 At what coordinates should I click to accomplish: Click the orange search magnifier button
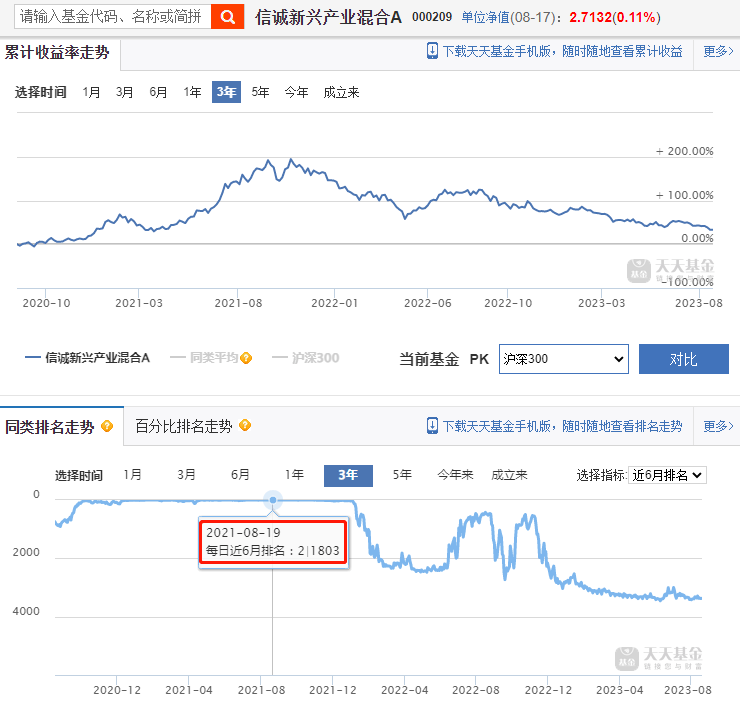pyautogui.click(x=228, y=17)
